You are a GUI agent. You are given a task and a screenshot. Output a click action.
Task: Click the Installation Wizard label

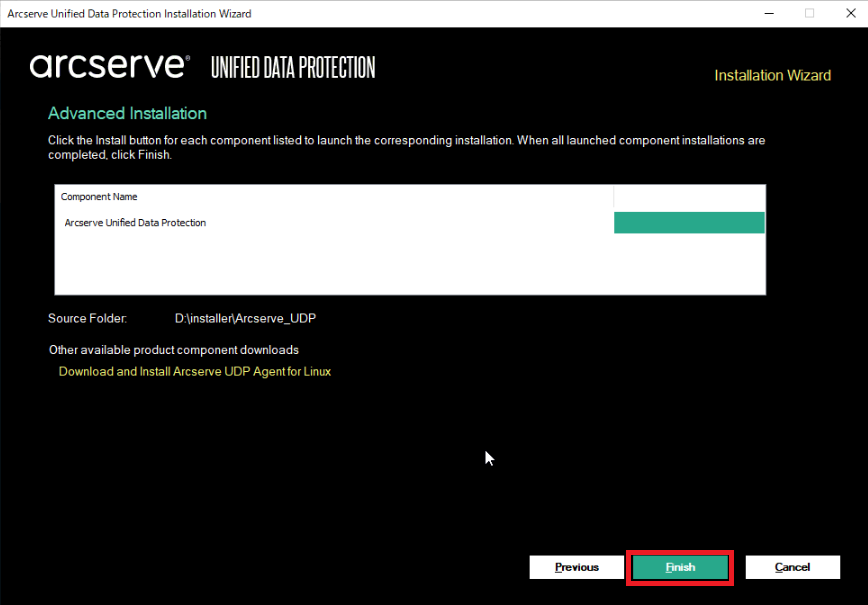pos(772,75)
